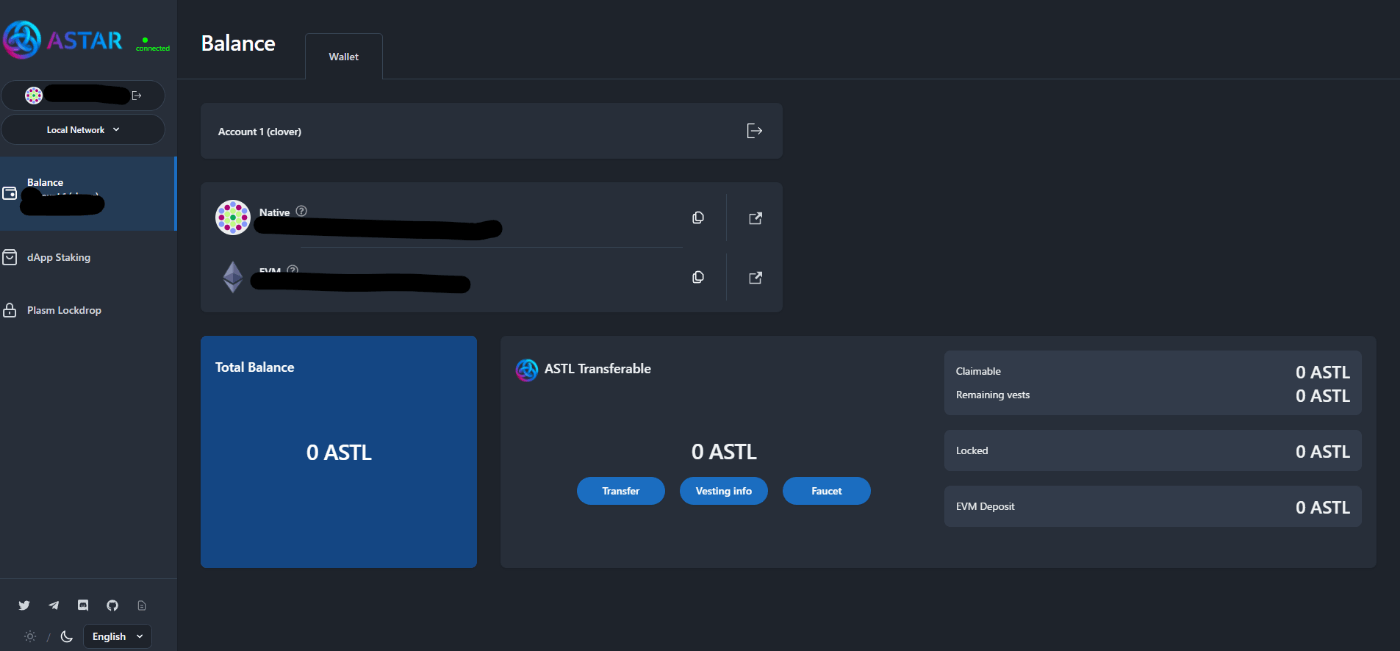
Task: Click the Total Balance card
Action: [x=339, y=452]
